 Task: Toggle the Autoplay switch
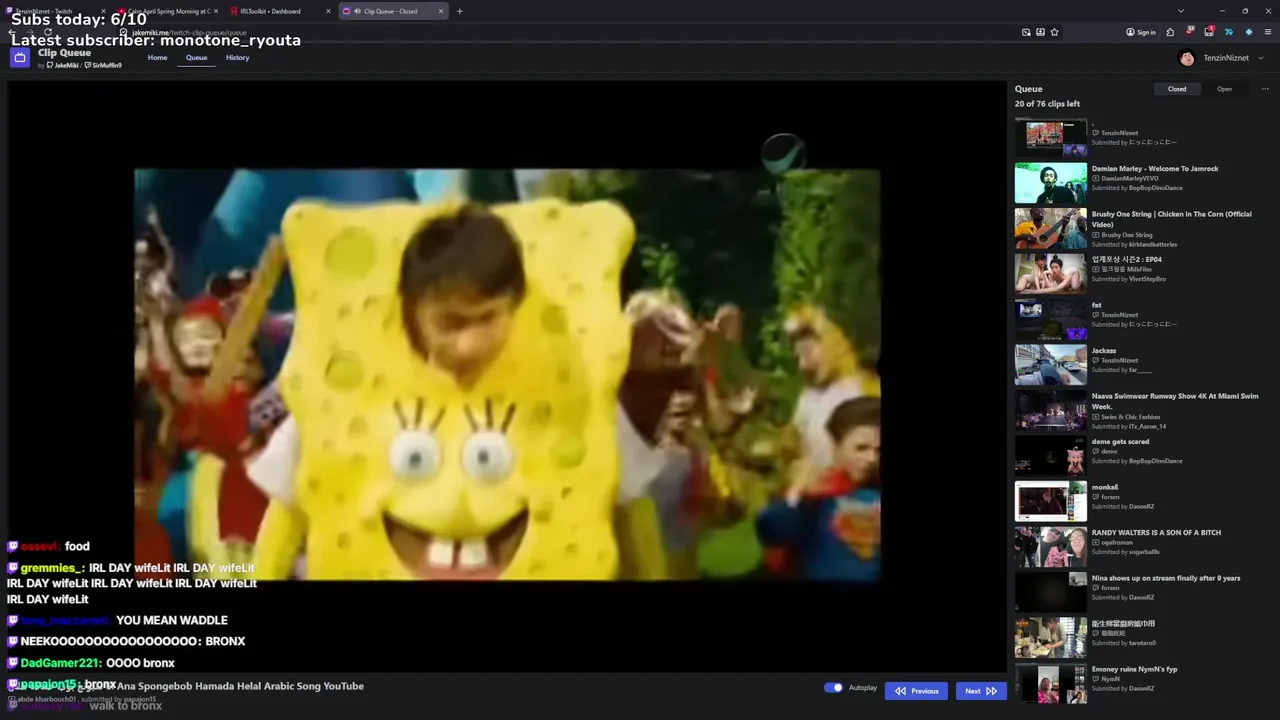point(833,688)
